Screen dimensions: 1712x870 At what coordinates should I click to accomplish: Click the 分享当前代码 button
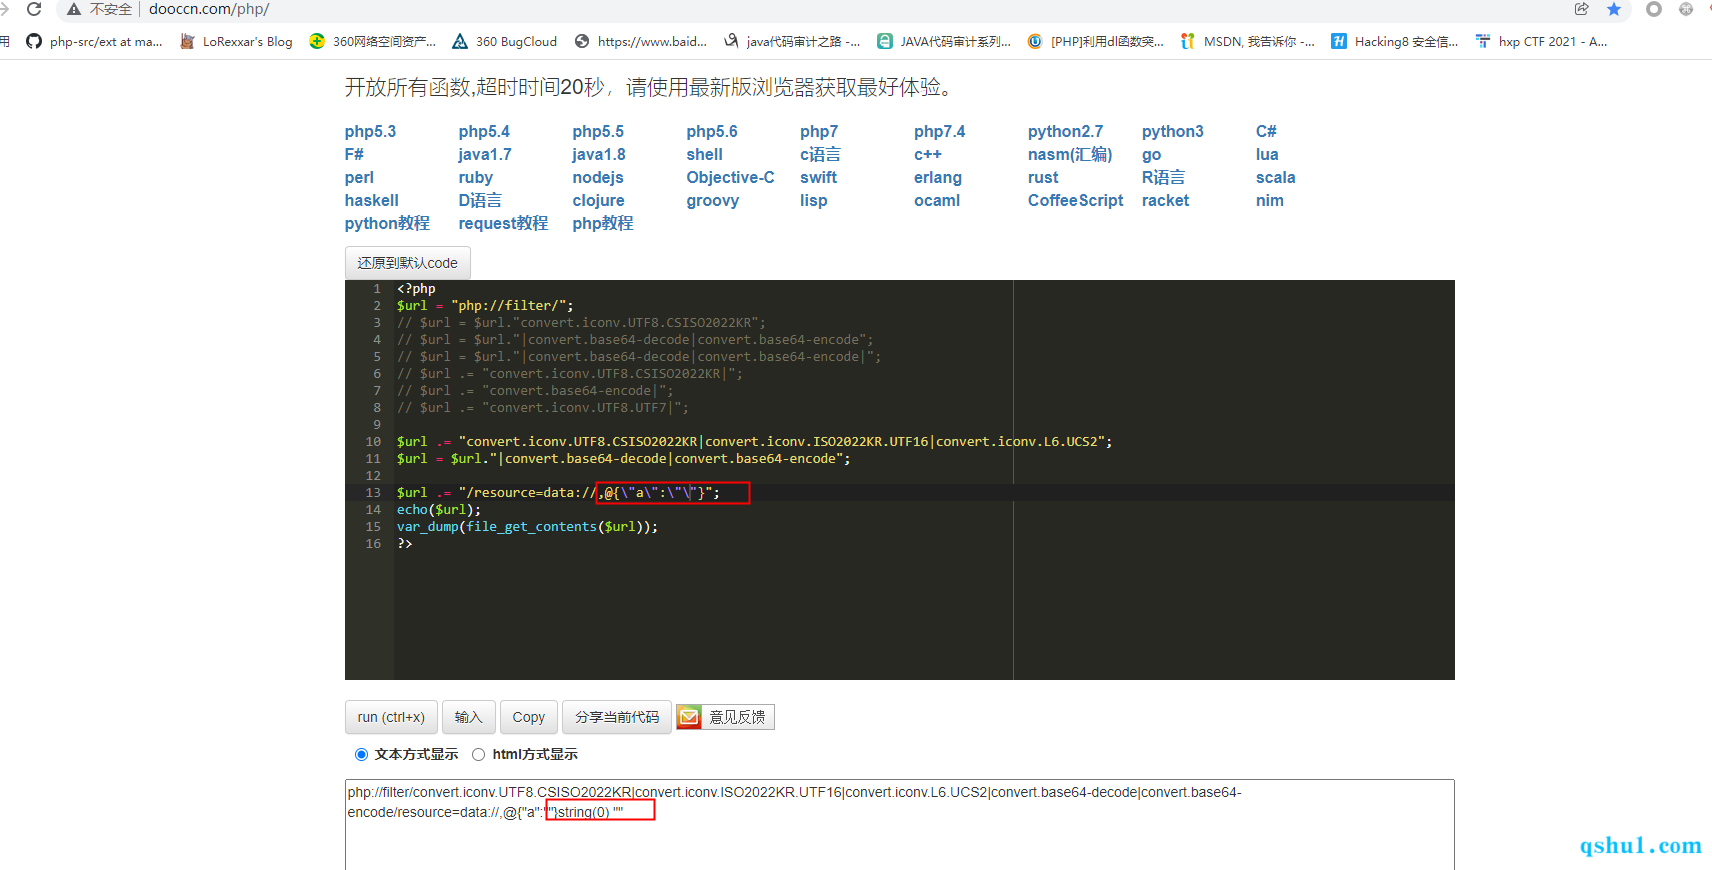(x=617, y=717)
